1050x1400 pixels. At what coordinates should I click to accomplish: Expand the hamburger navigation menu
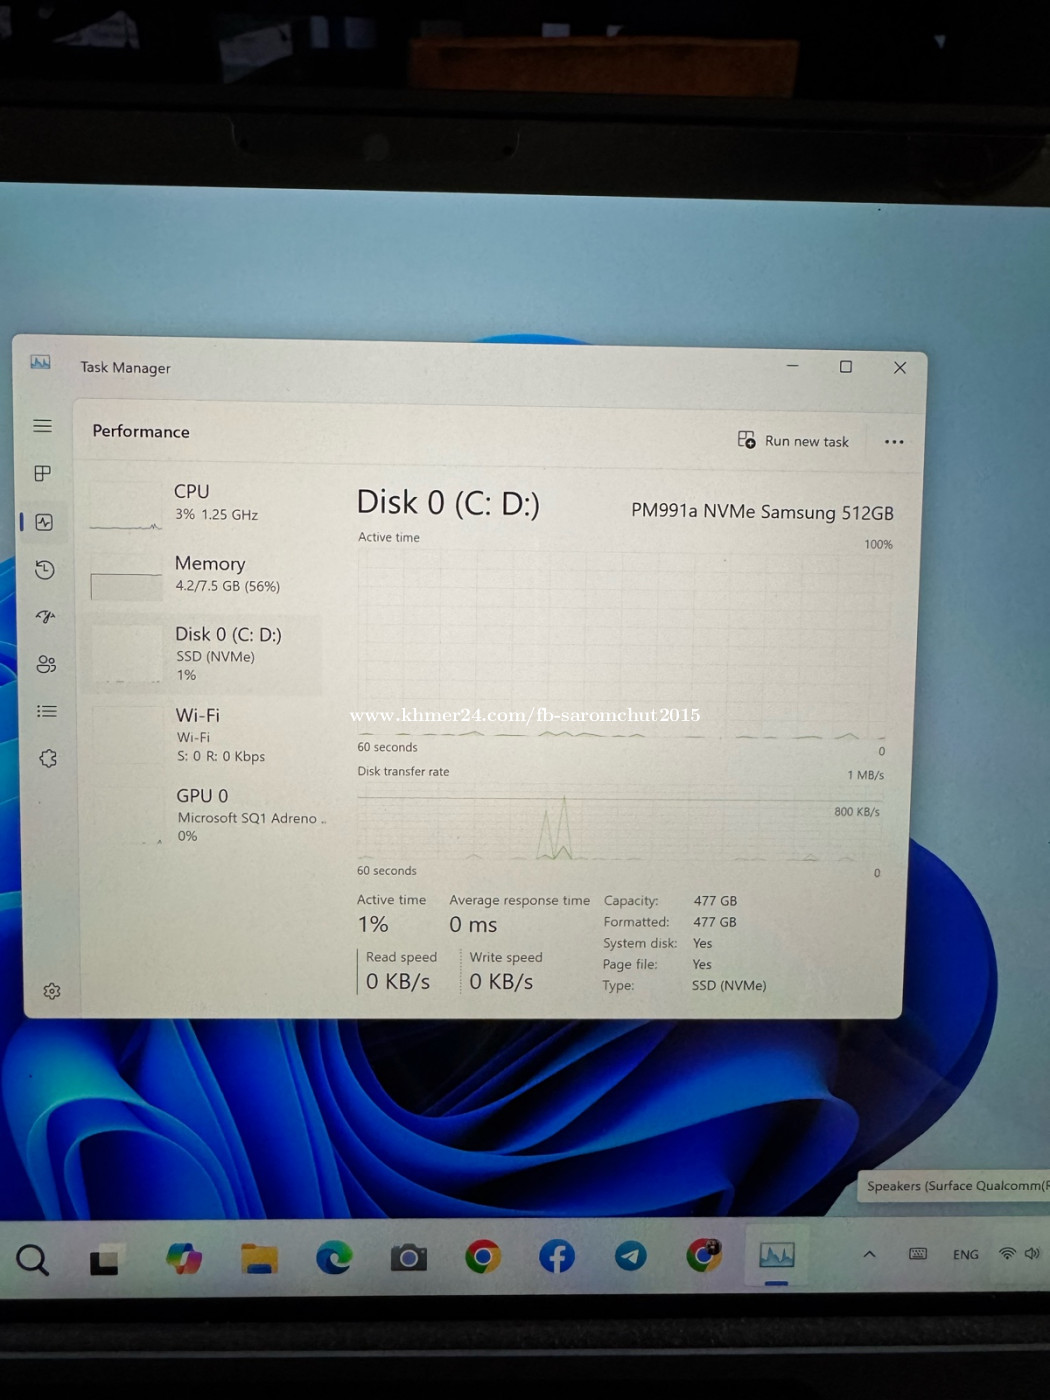point(42,426)
